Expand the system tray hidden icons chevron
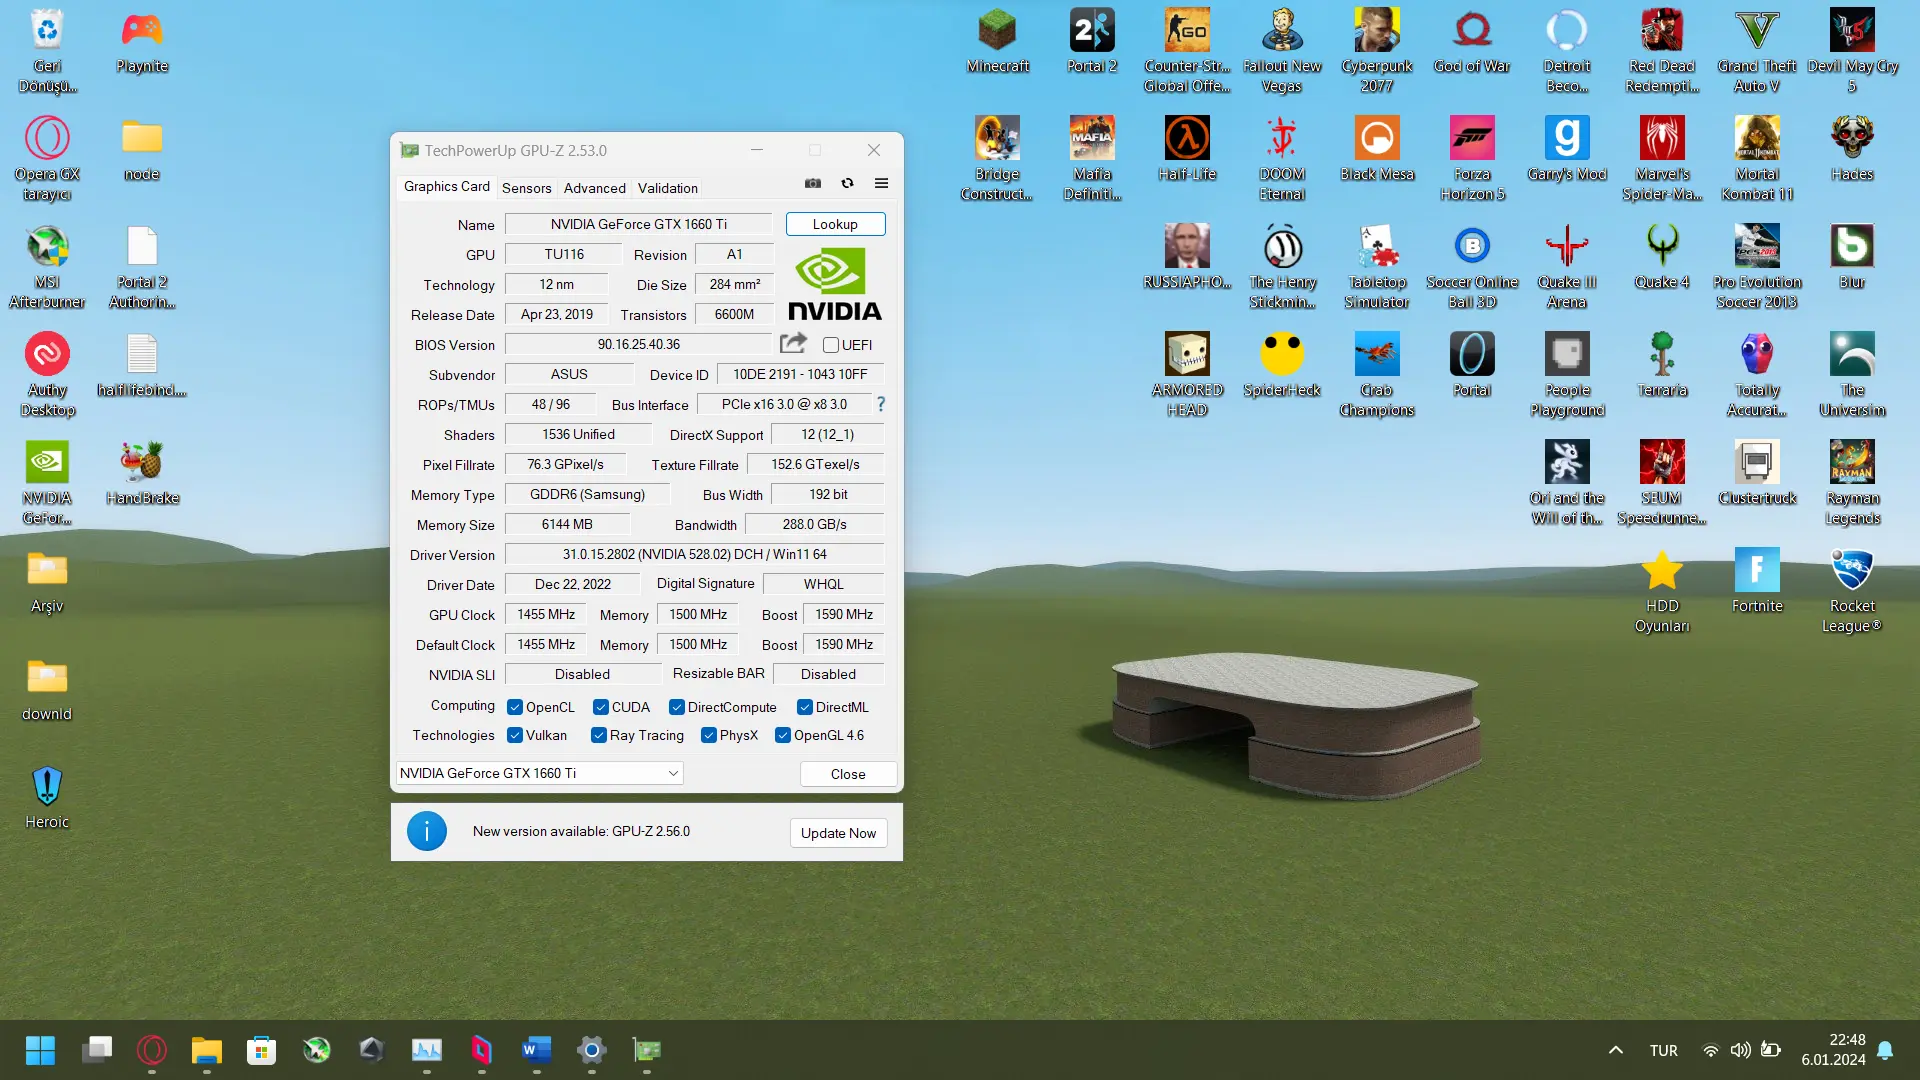This screenshot has width=1920, height=1080. [x=1615, y=1050]
